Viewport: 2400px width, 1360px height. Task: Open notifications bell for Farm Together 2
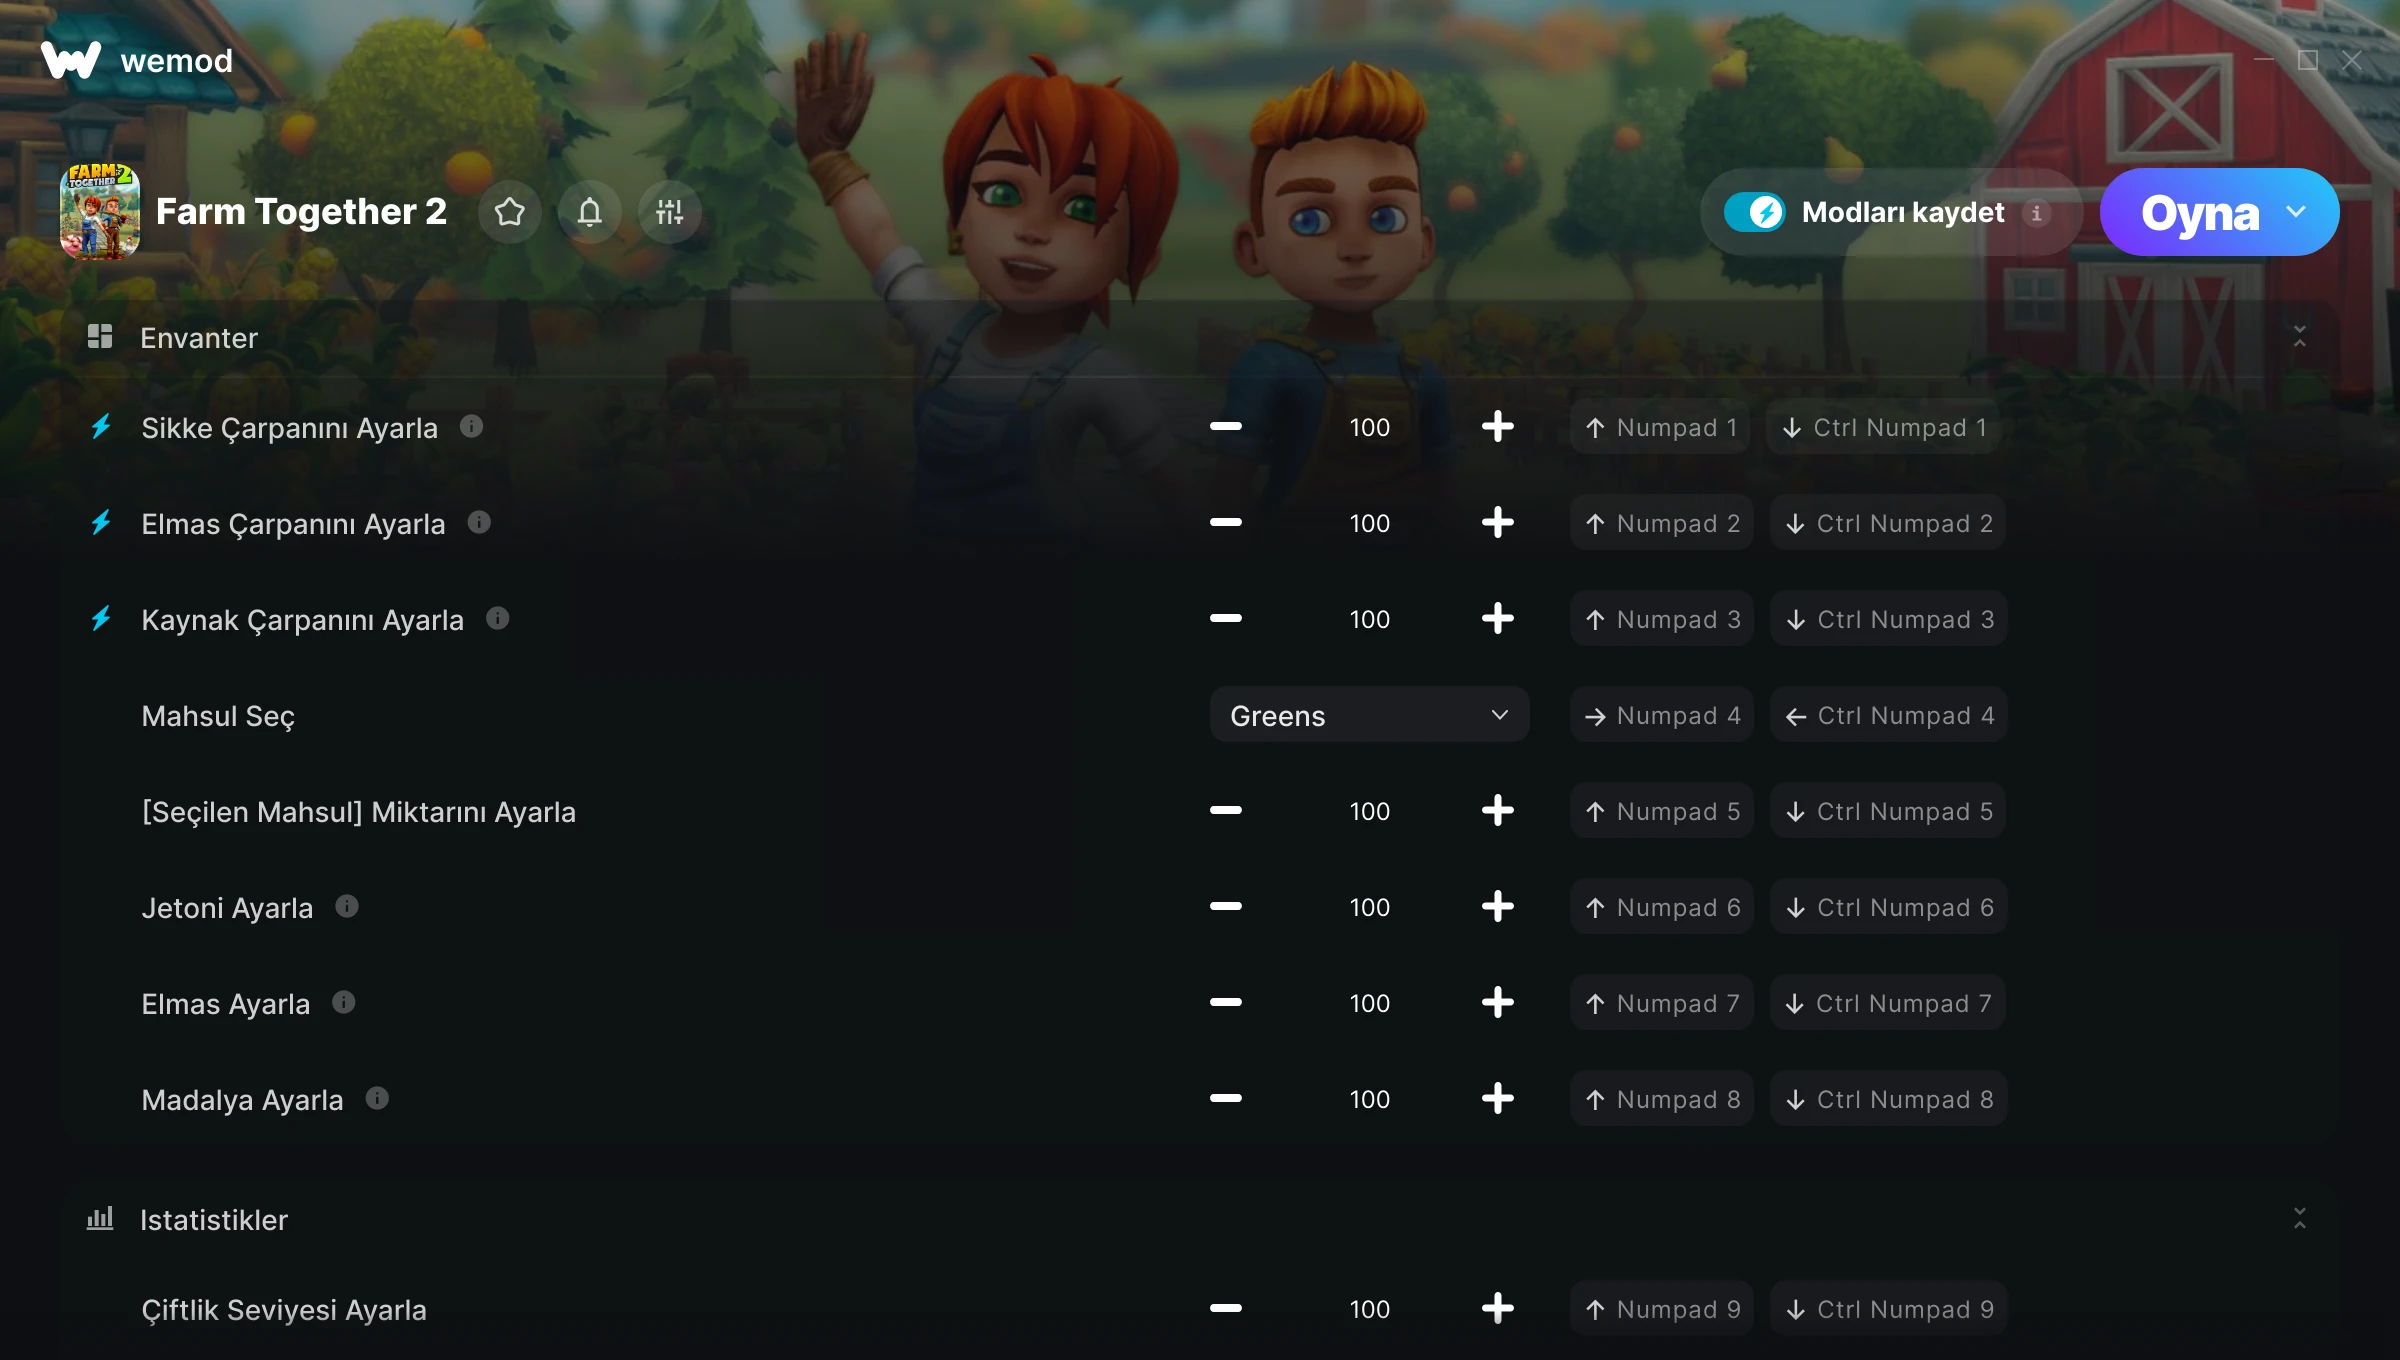pyautogui.click(x=590, y=212)
